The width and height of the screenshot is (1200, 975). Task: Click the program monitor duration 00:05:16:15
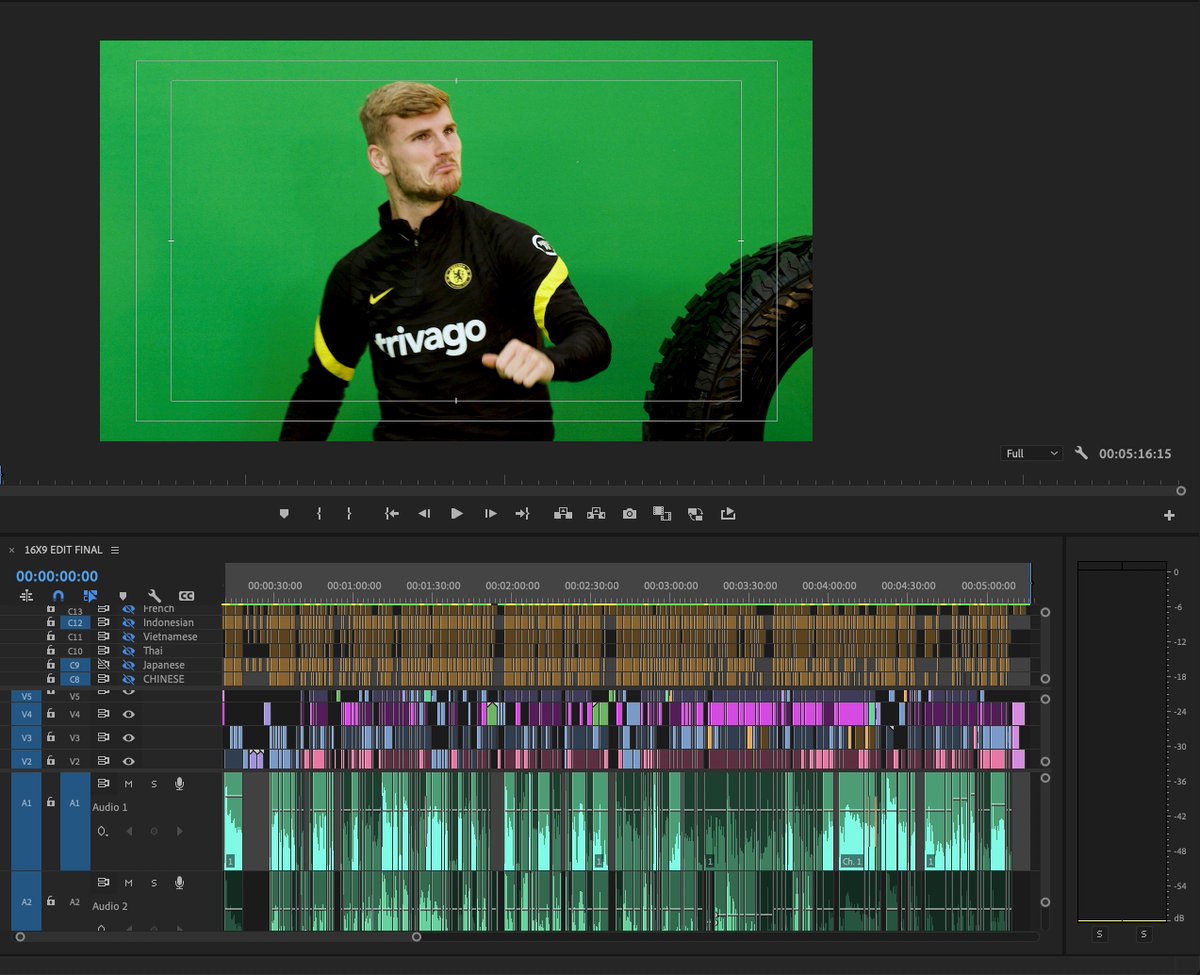tap(1135, 453)
